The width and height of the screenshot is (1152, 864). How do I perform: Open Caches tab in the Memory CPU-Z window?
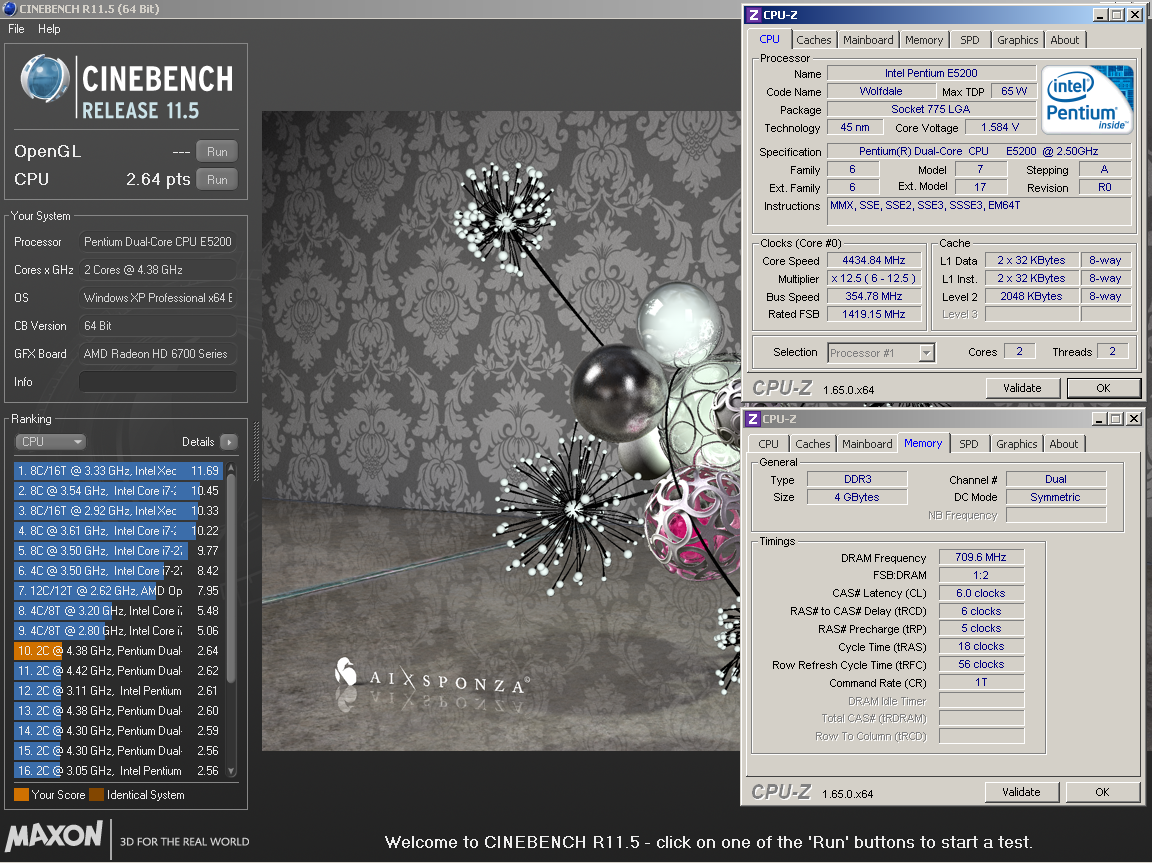pyautogui.click(x=813, y=444)
